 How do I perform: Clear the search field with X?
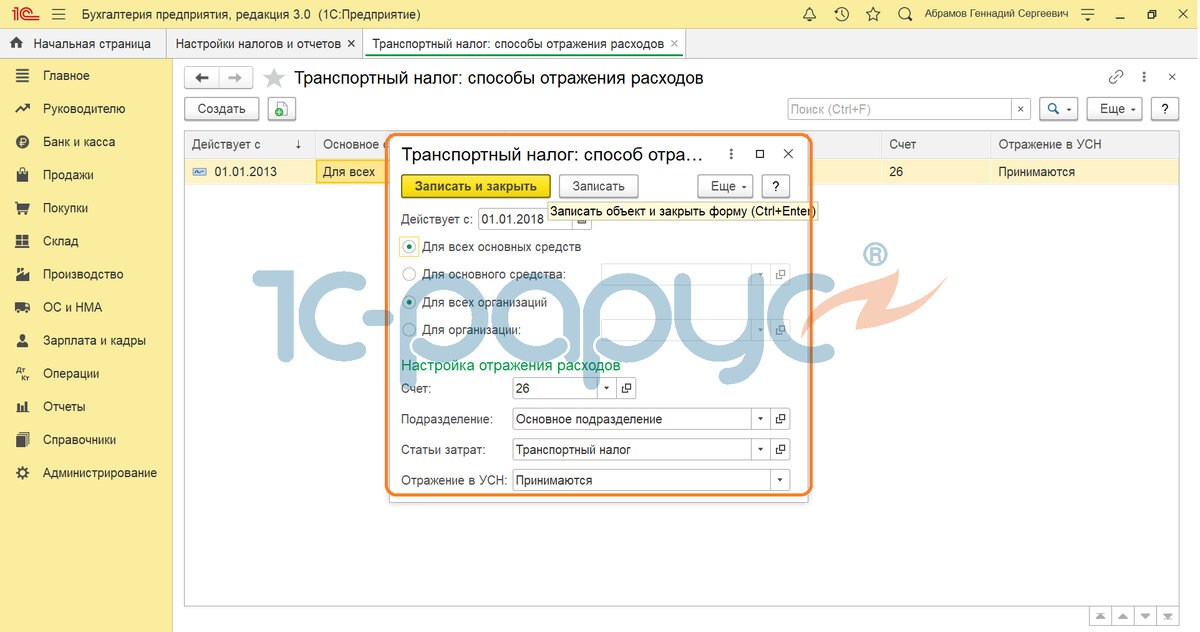coord(1021,109)
